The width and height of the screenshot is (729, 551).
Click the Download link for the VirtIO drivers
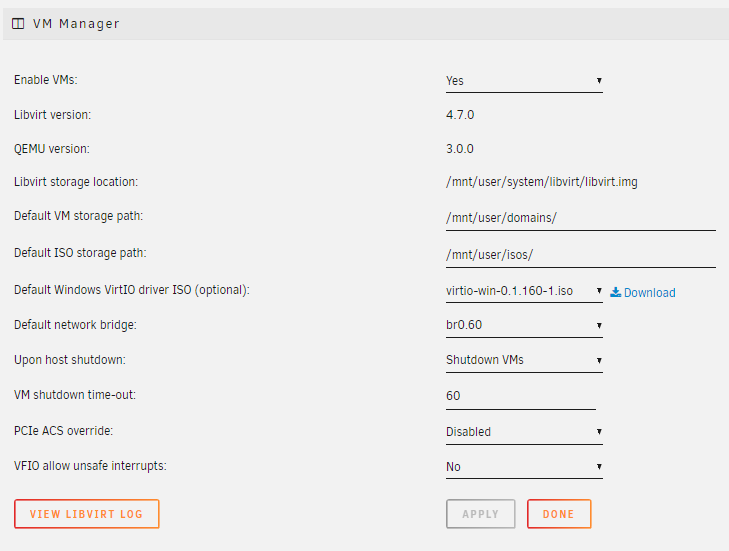pos(649,292)
